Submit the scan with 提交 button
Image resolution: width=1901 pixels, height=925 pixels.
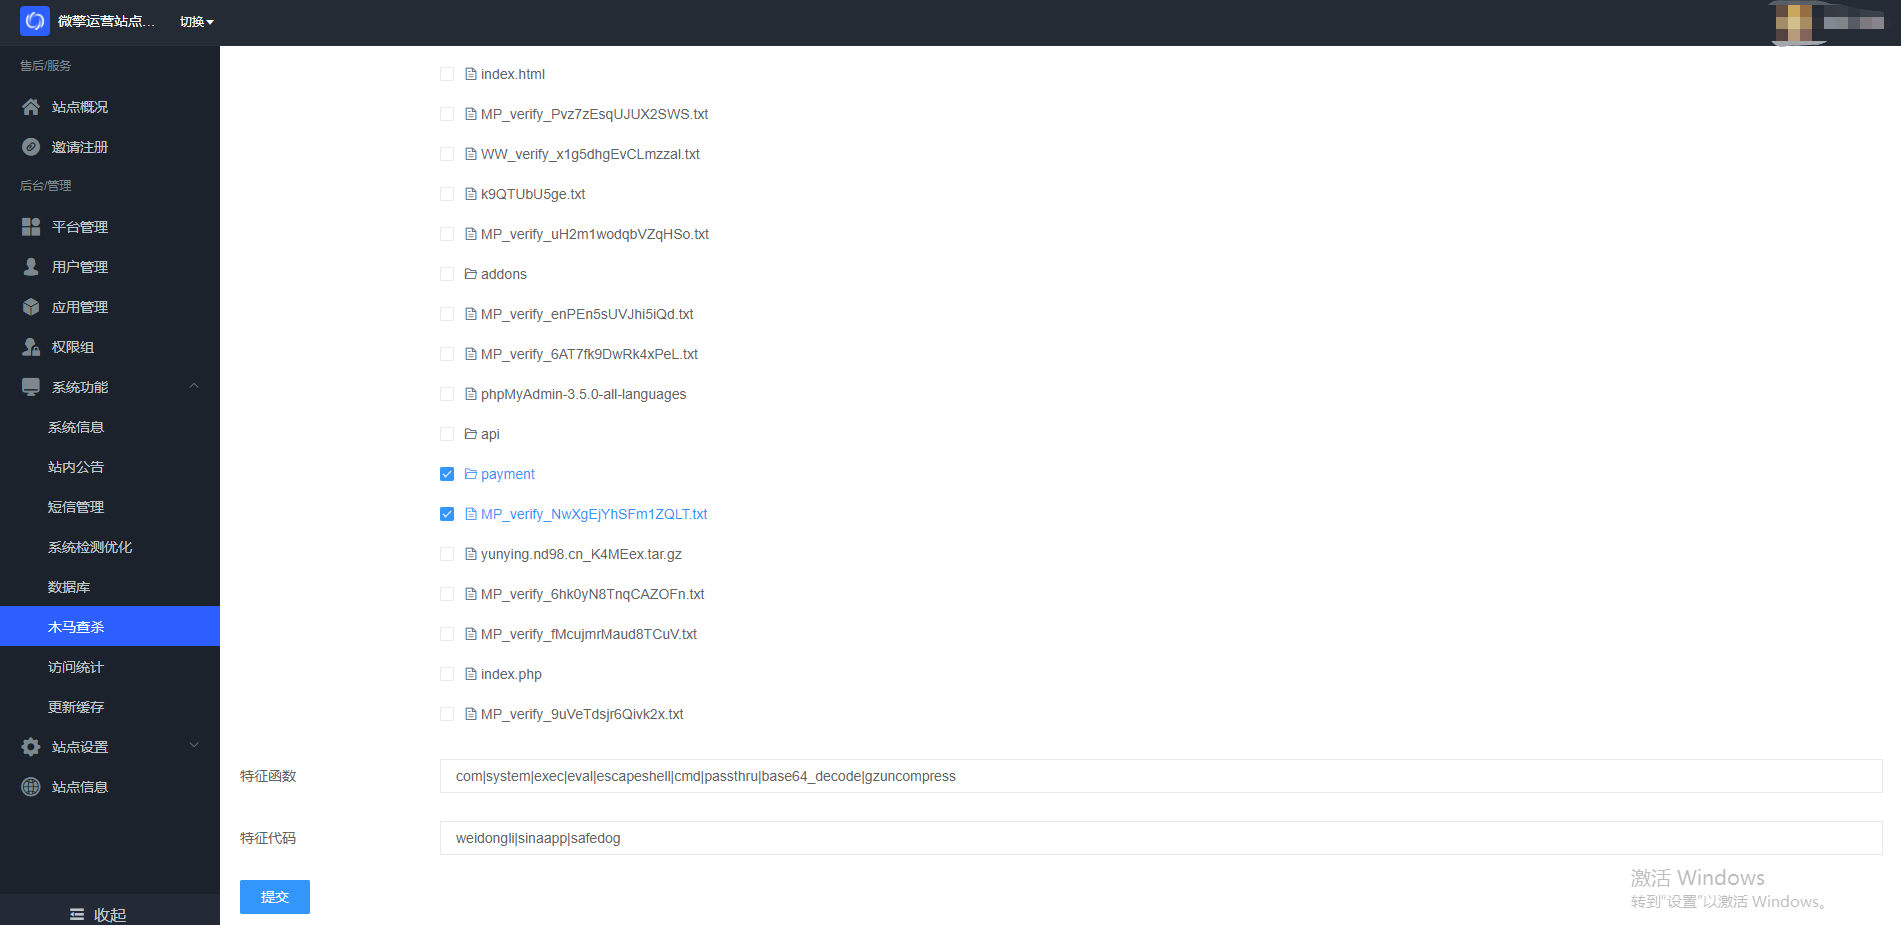pyautogui.click(x=275, y=897)
